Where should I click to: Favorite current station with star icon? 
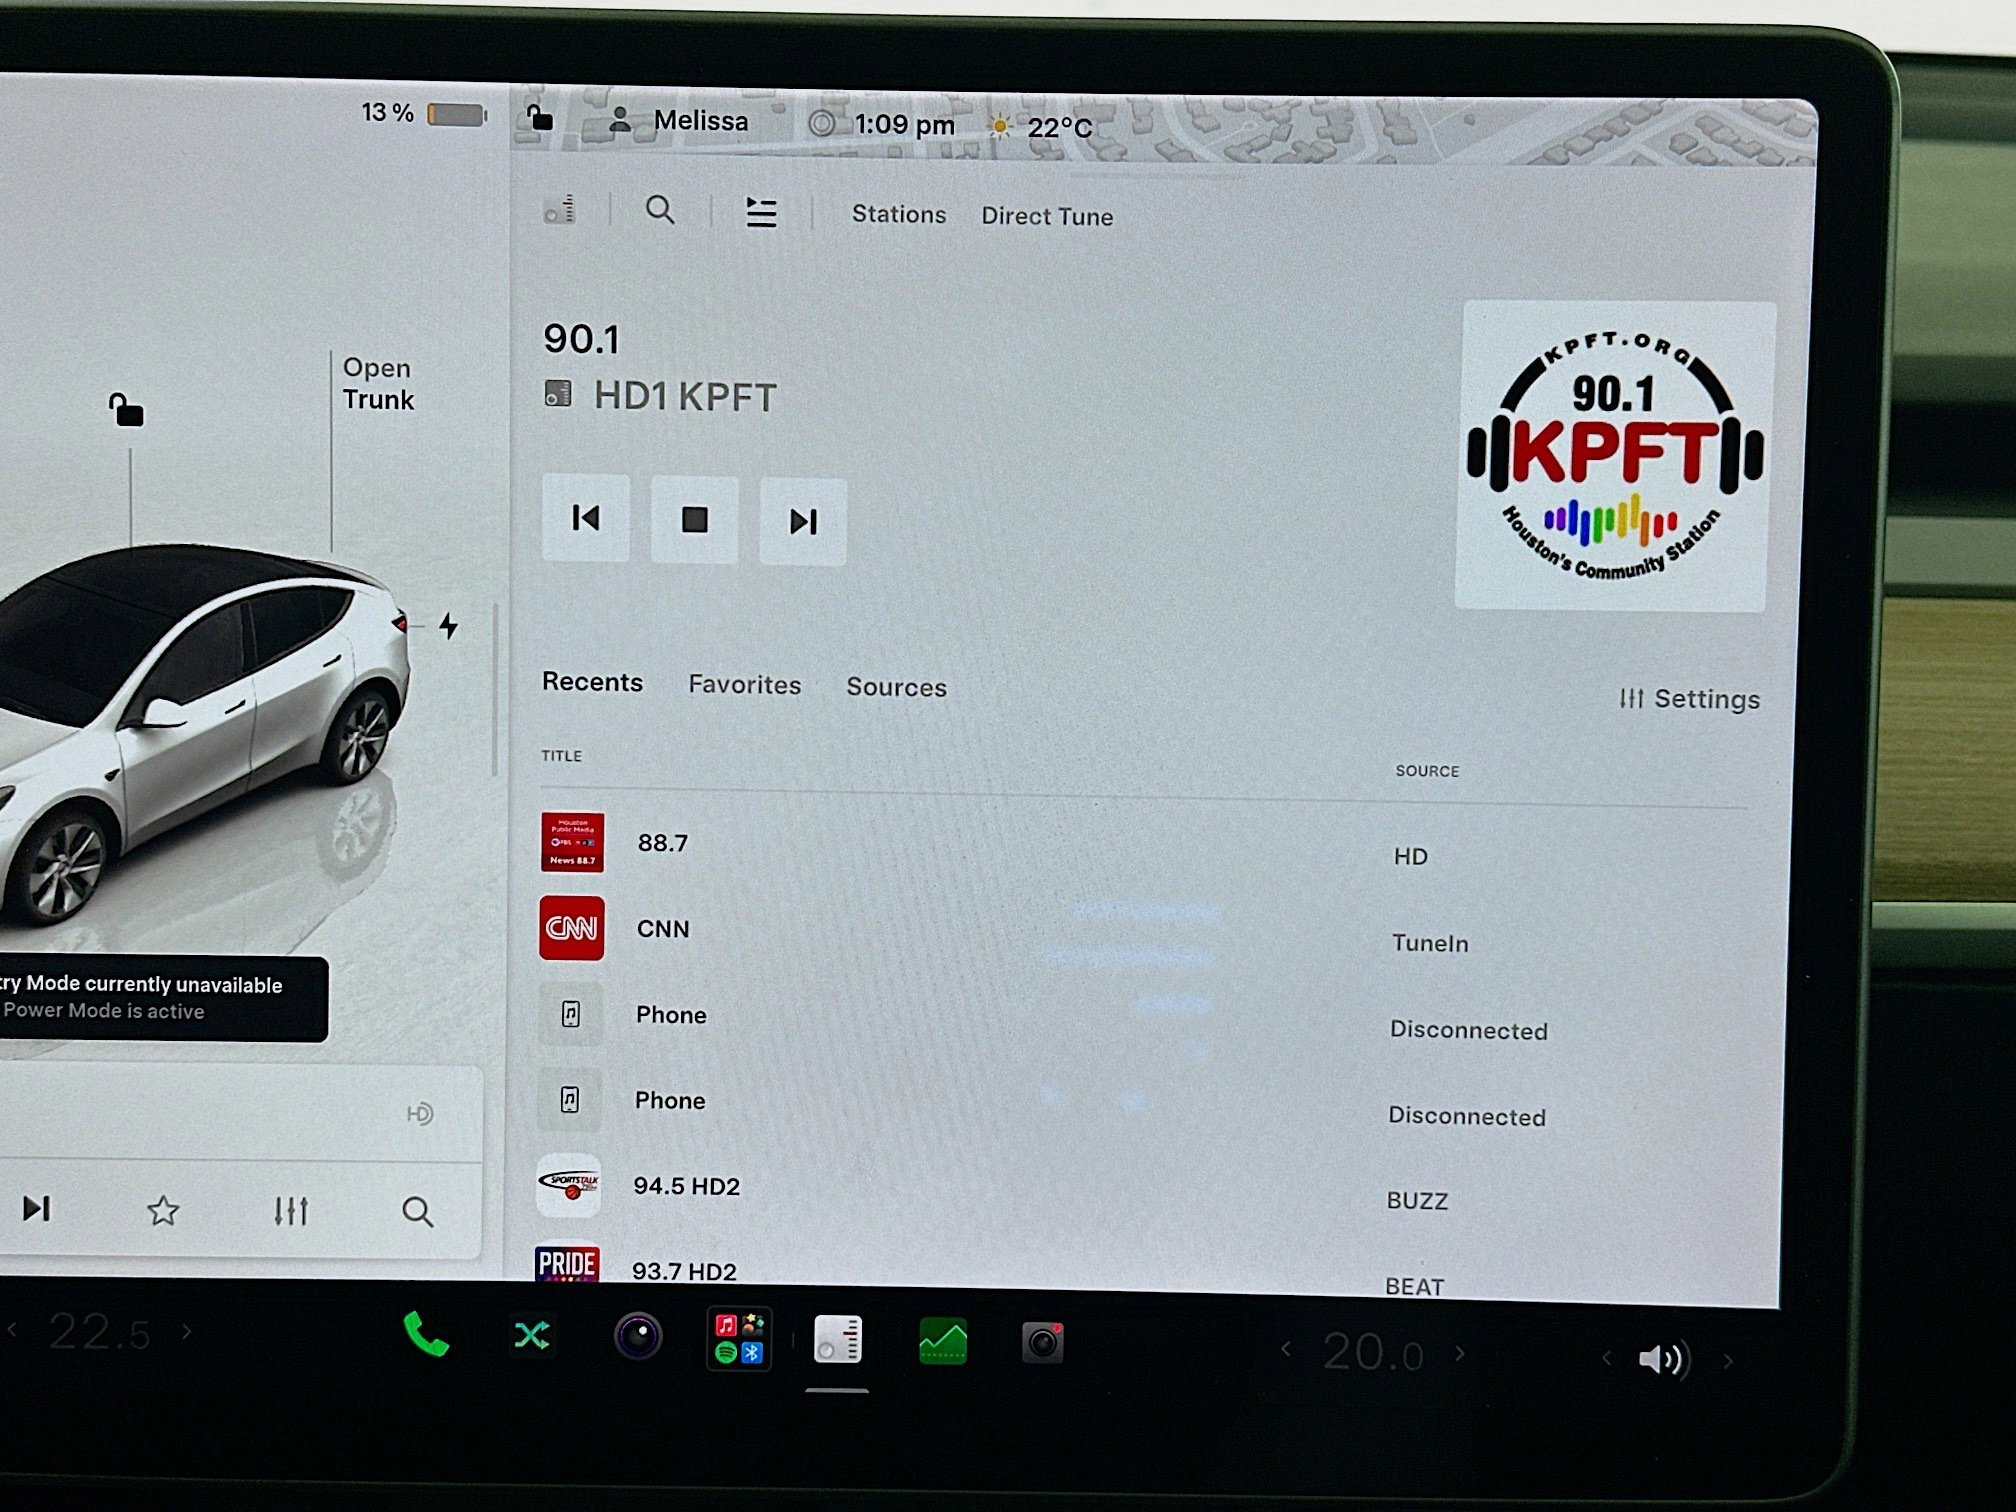(163, 1210)
